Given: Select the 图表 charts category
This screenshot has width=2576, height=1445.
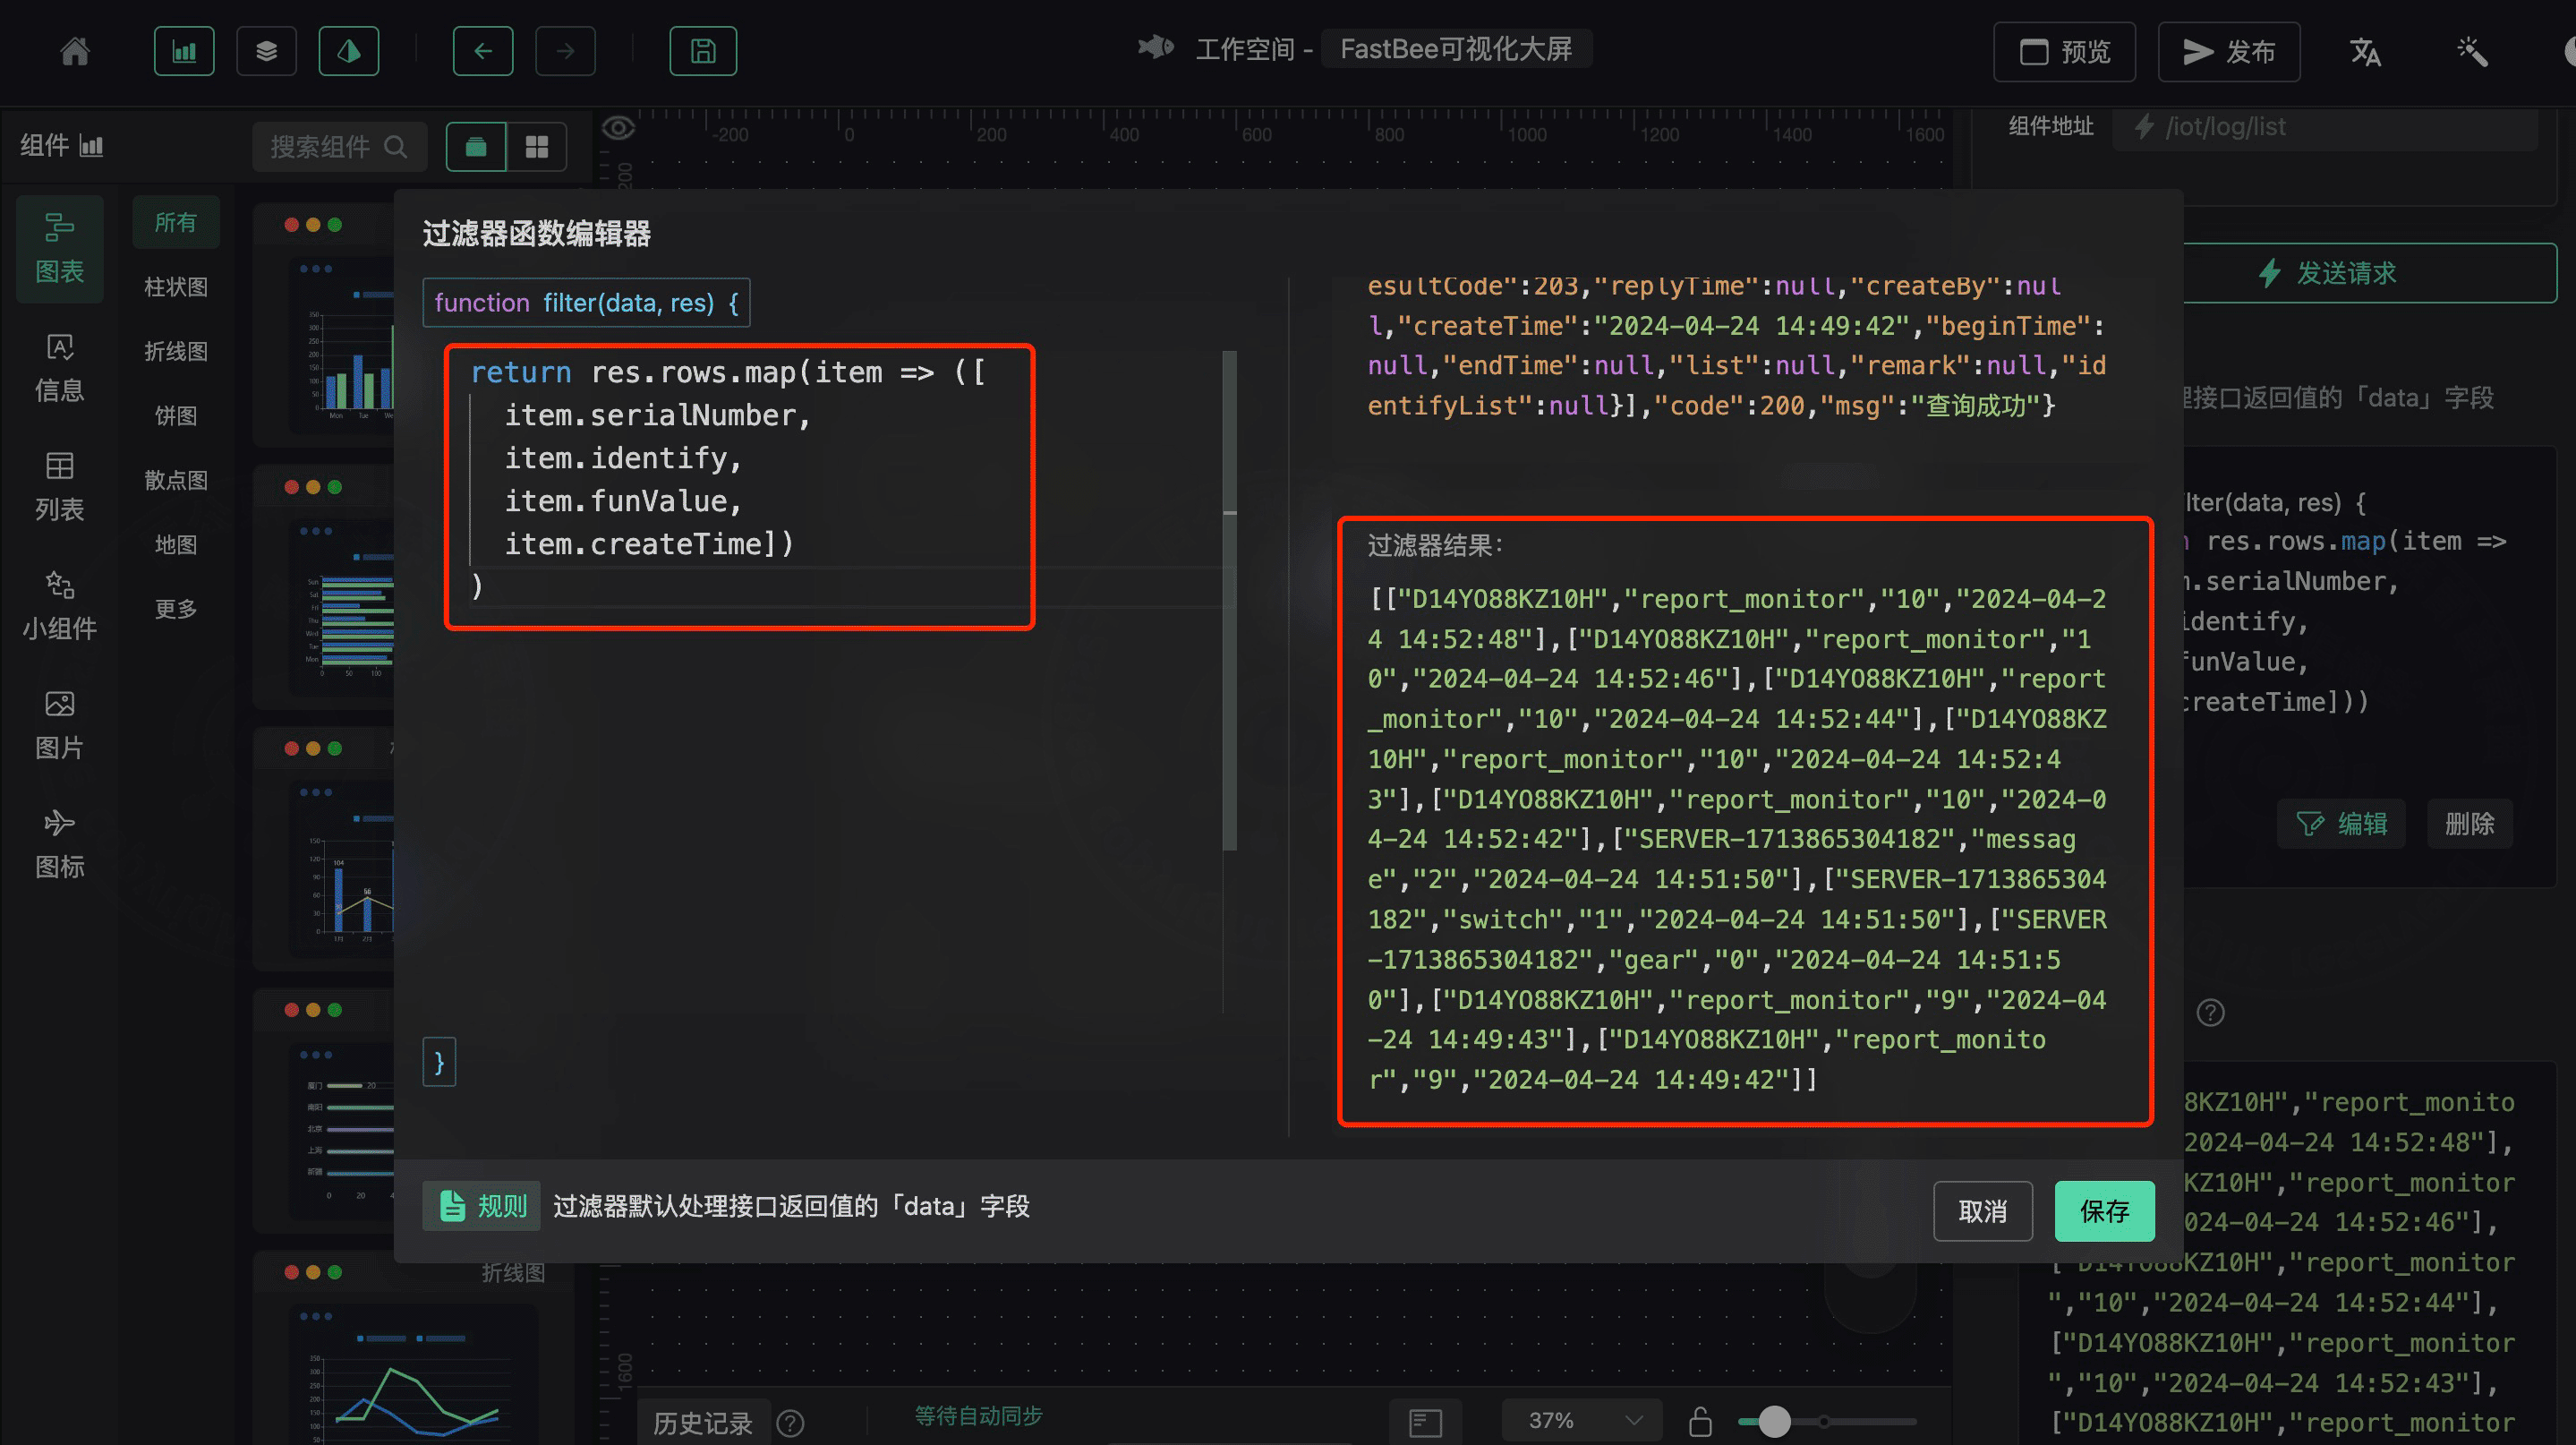Looking at the screenshot, I should [x=60, y=249].
